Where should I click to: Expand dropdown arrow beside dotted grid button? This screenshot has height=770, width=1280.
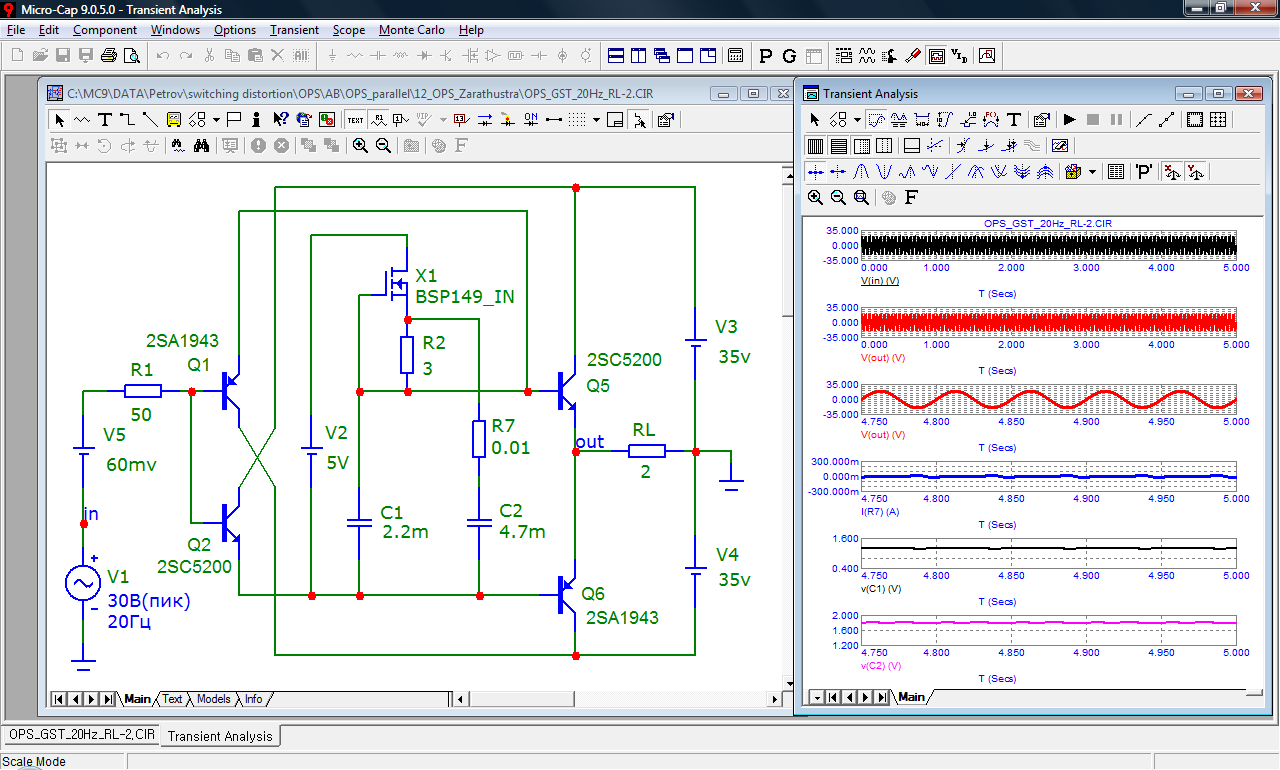click(595, 120)
